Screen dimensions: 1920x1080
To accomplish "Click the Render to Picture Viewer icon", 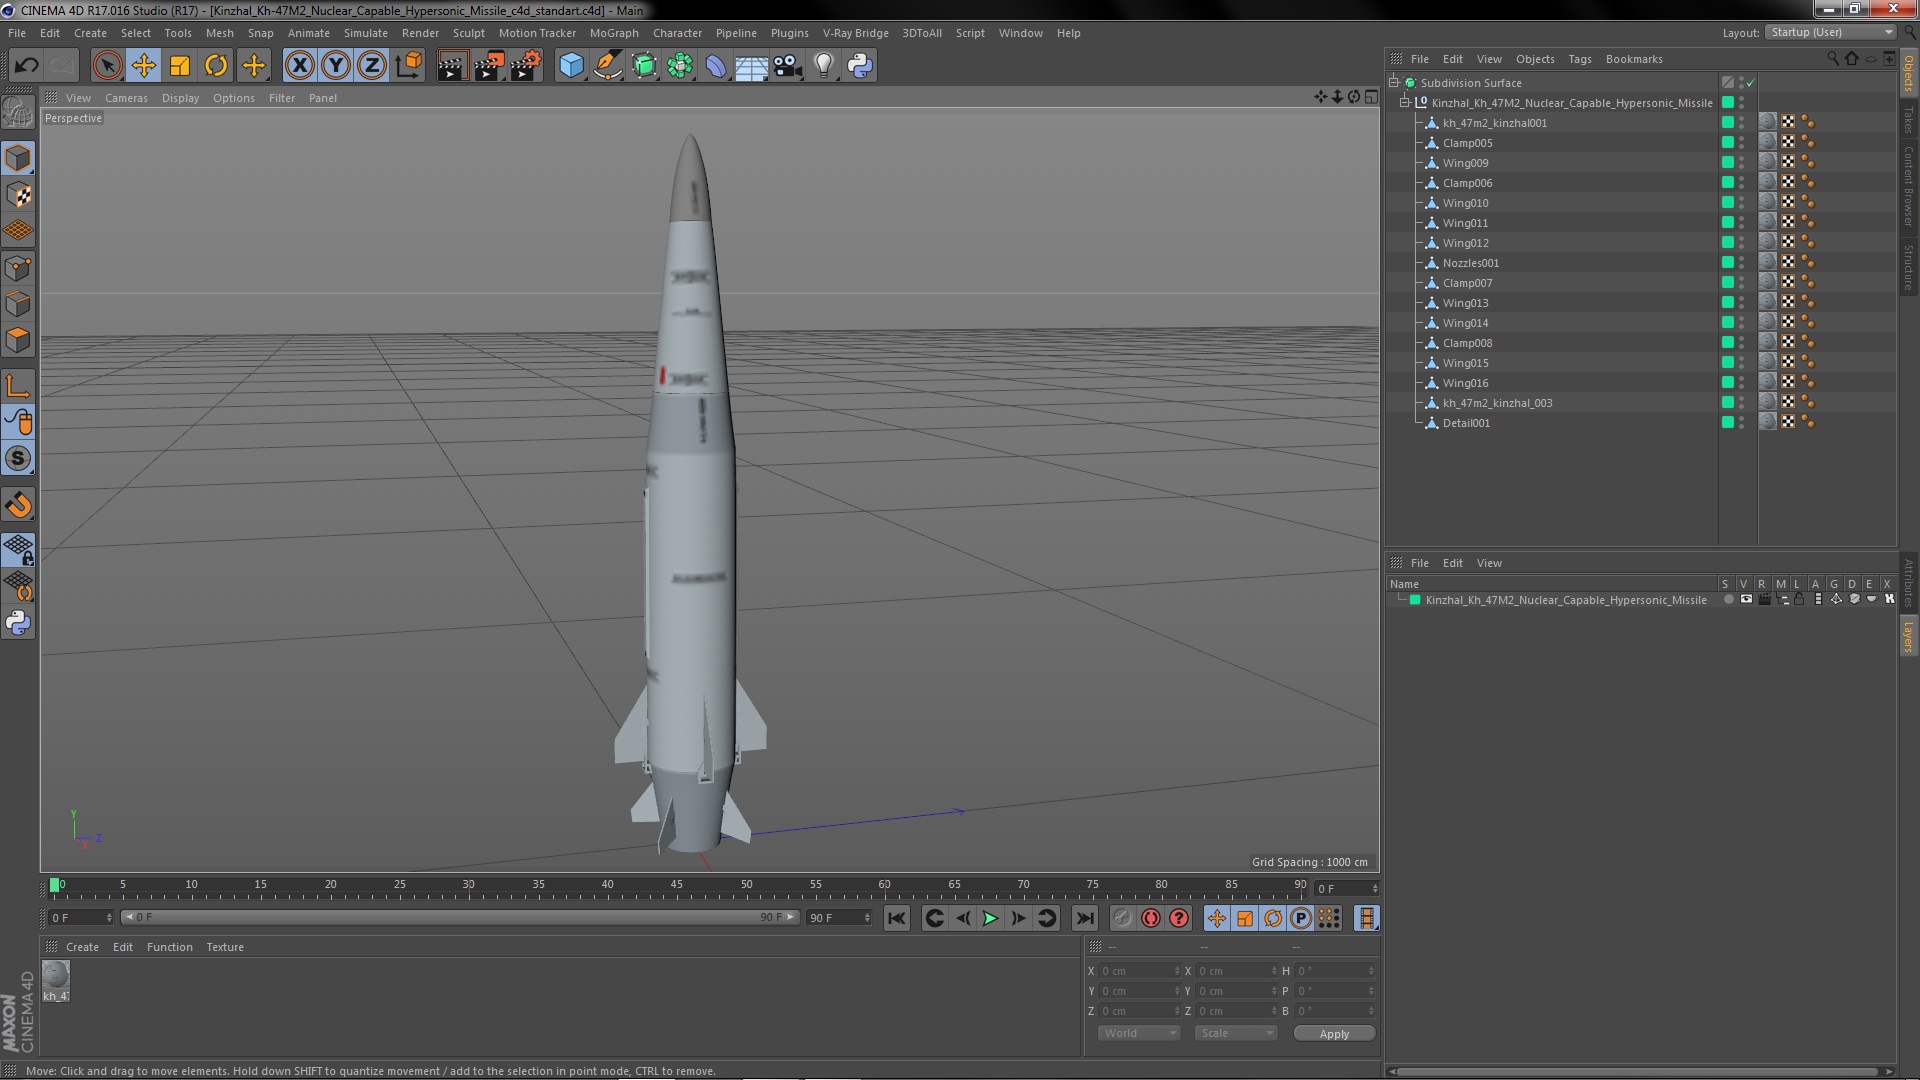I will point(488,66).
